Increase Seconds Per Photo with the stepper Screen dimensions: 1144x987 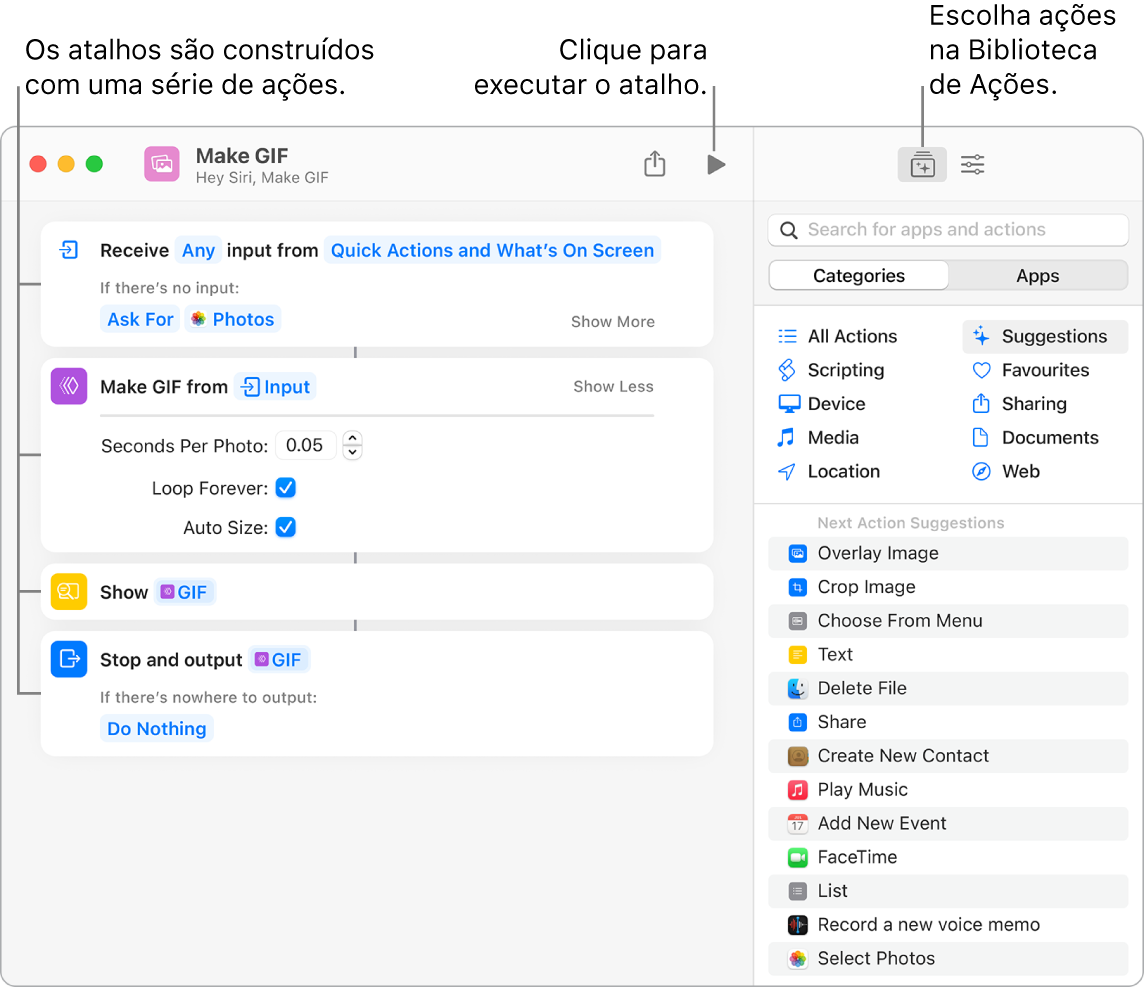coord(352,440)
